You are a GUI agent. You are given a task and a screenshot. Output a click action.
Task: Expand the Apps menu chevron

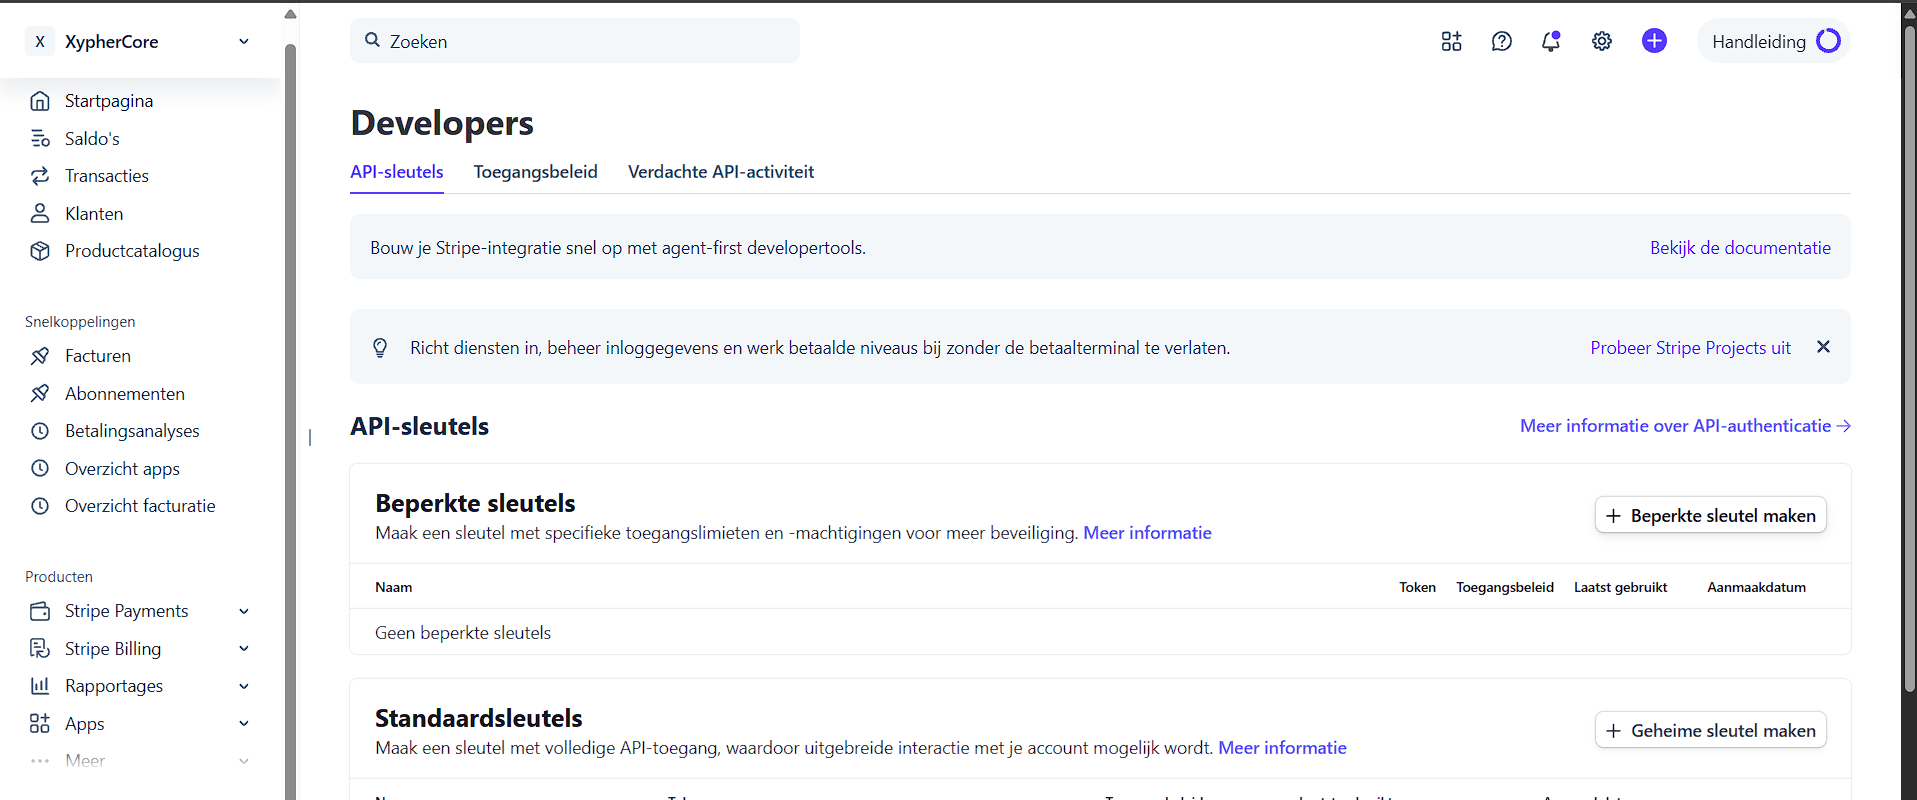coord(244,723)
